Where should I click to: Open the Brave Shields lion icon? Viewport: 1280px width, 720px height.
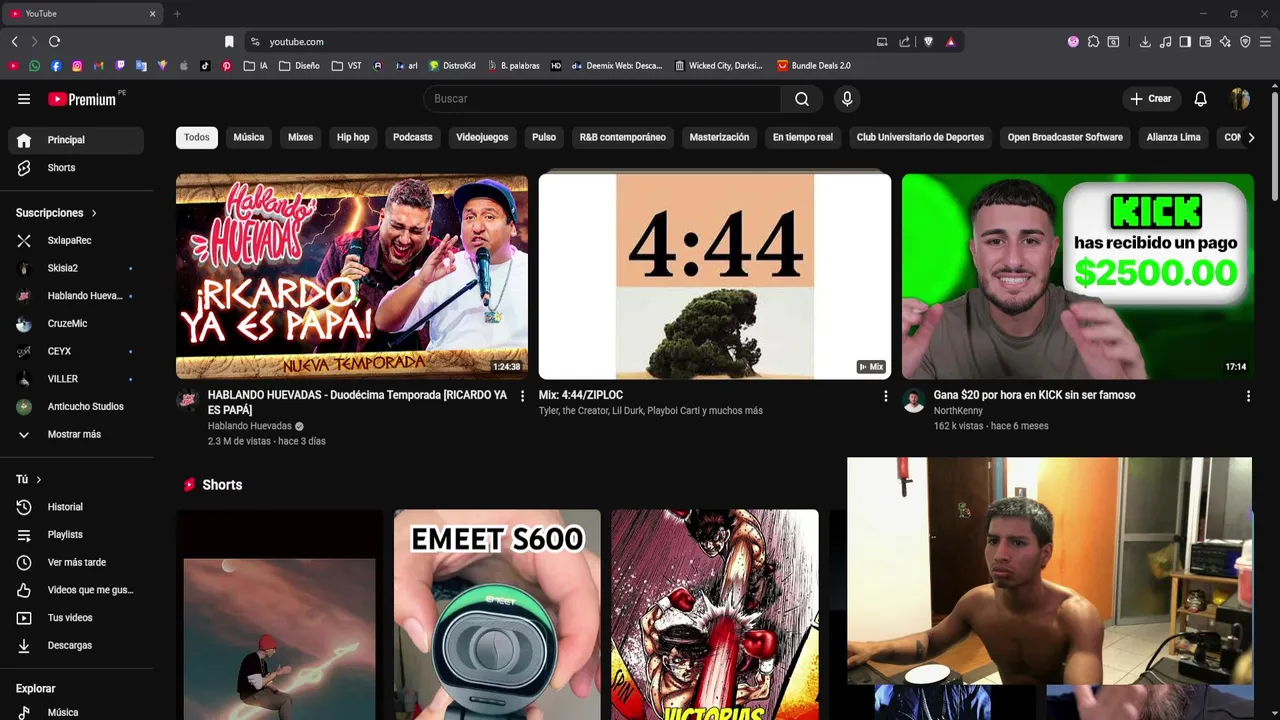tap(928, 42)
